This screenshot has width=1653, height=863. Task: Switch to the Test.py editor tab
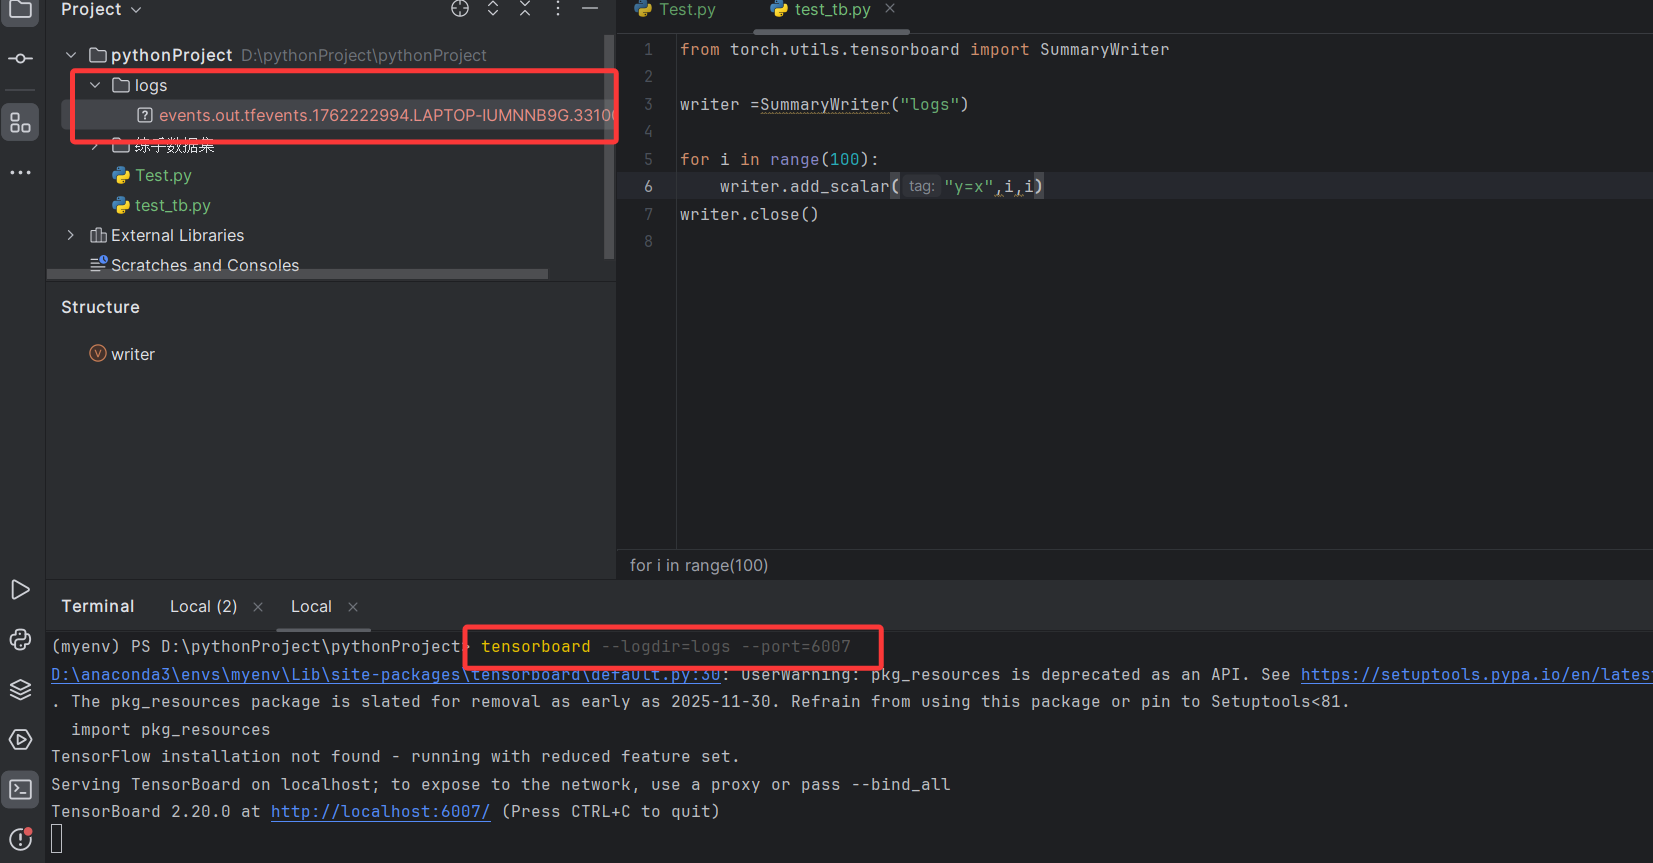676,9
